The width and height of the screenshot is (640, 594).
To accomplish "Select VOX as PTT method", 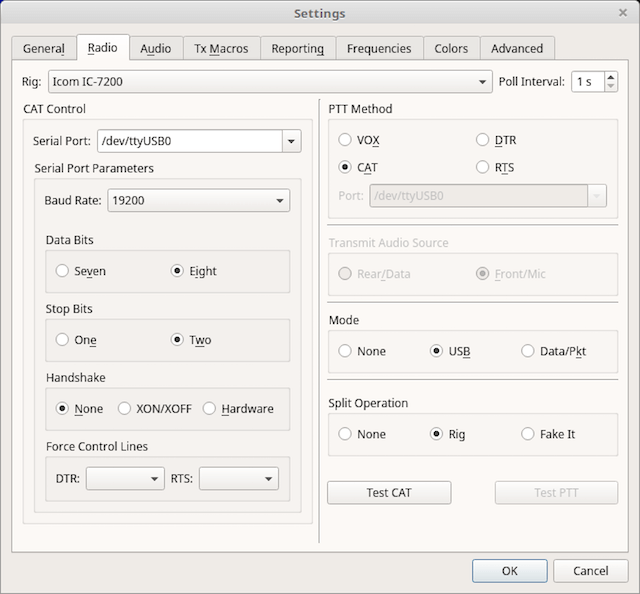I will [346, 140].
